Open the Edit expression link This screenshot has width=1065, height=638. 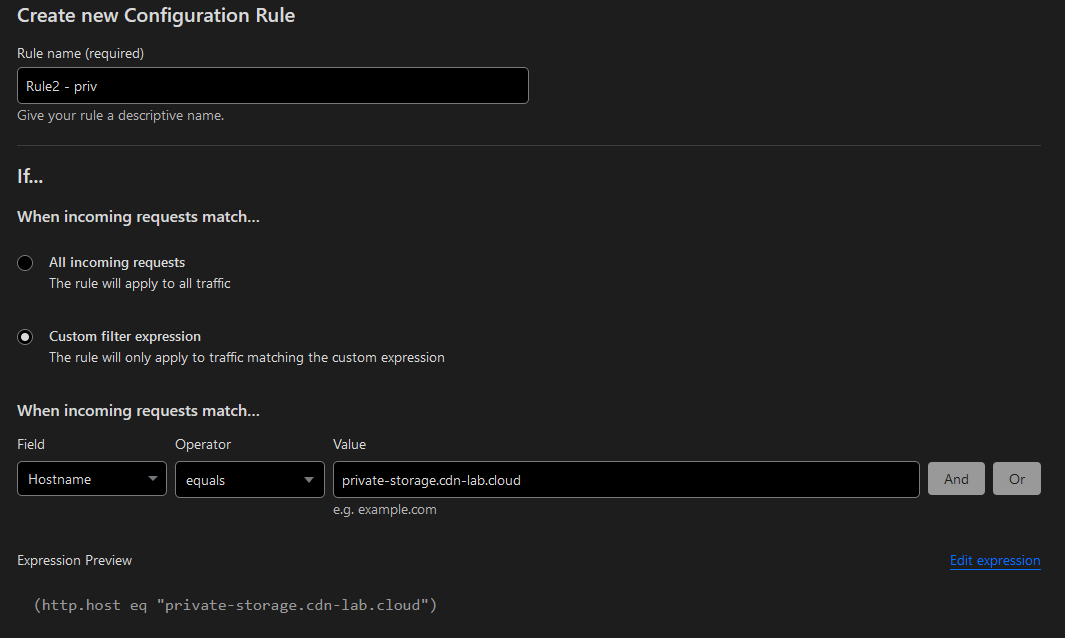point(995,561)
